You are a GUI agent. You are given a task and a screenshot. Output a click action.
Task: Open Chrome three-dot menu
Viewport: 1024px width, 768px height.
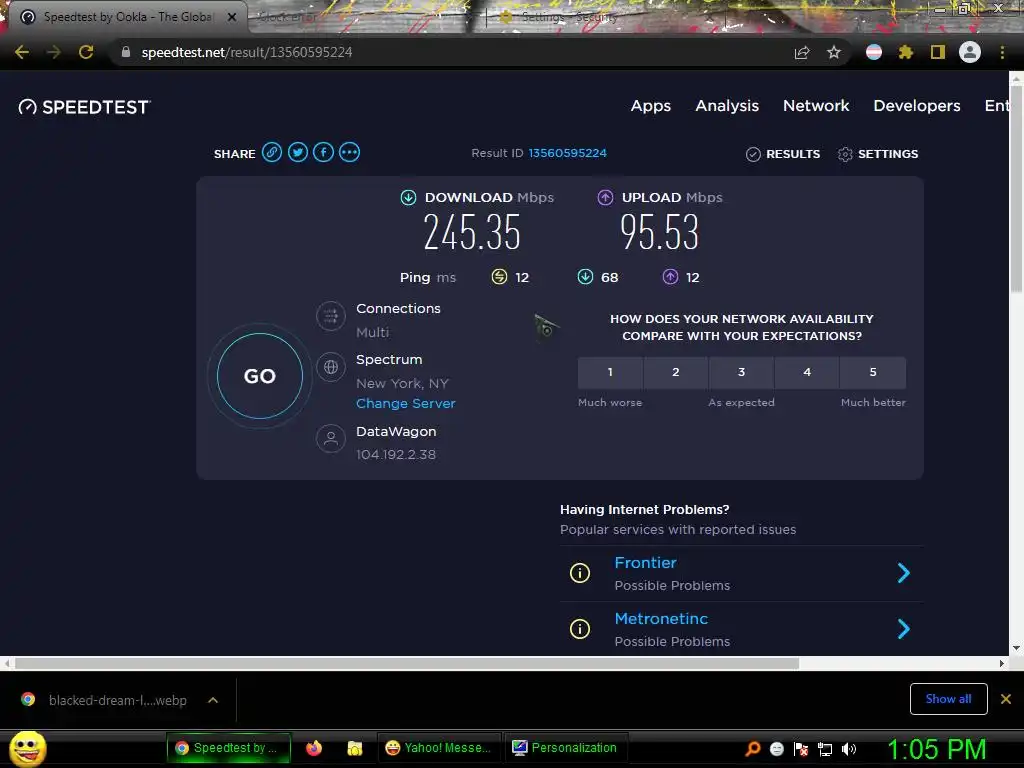point(1002,52)
